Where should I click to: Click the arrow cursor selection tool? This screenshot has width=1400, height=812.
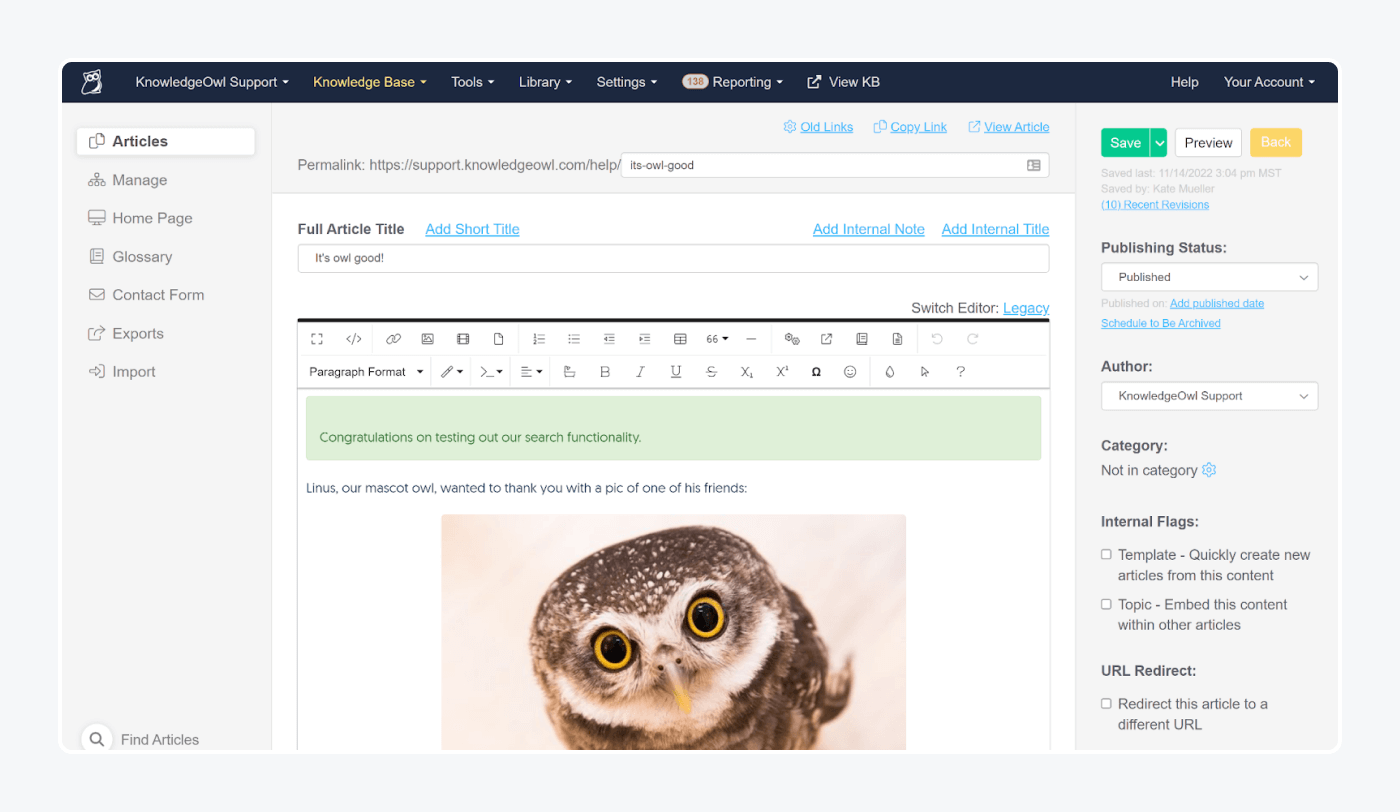pyautogui.click(x=925, y=371)
